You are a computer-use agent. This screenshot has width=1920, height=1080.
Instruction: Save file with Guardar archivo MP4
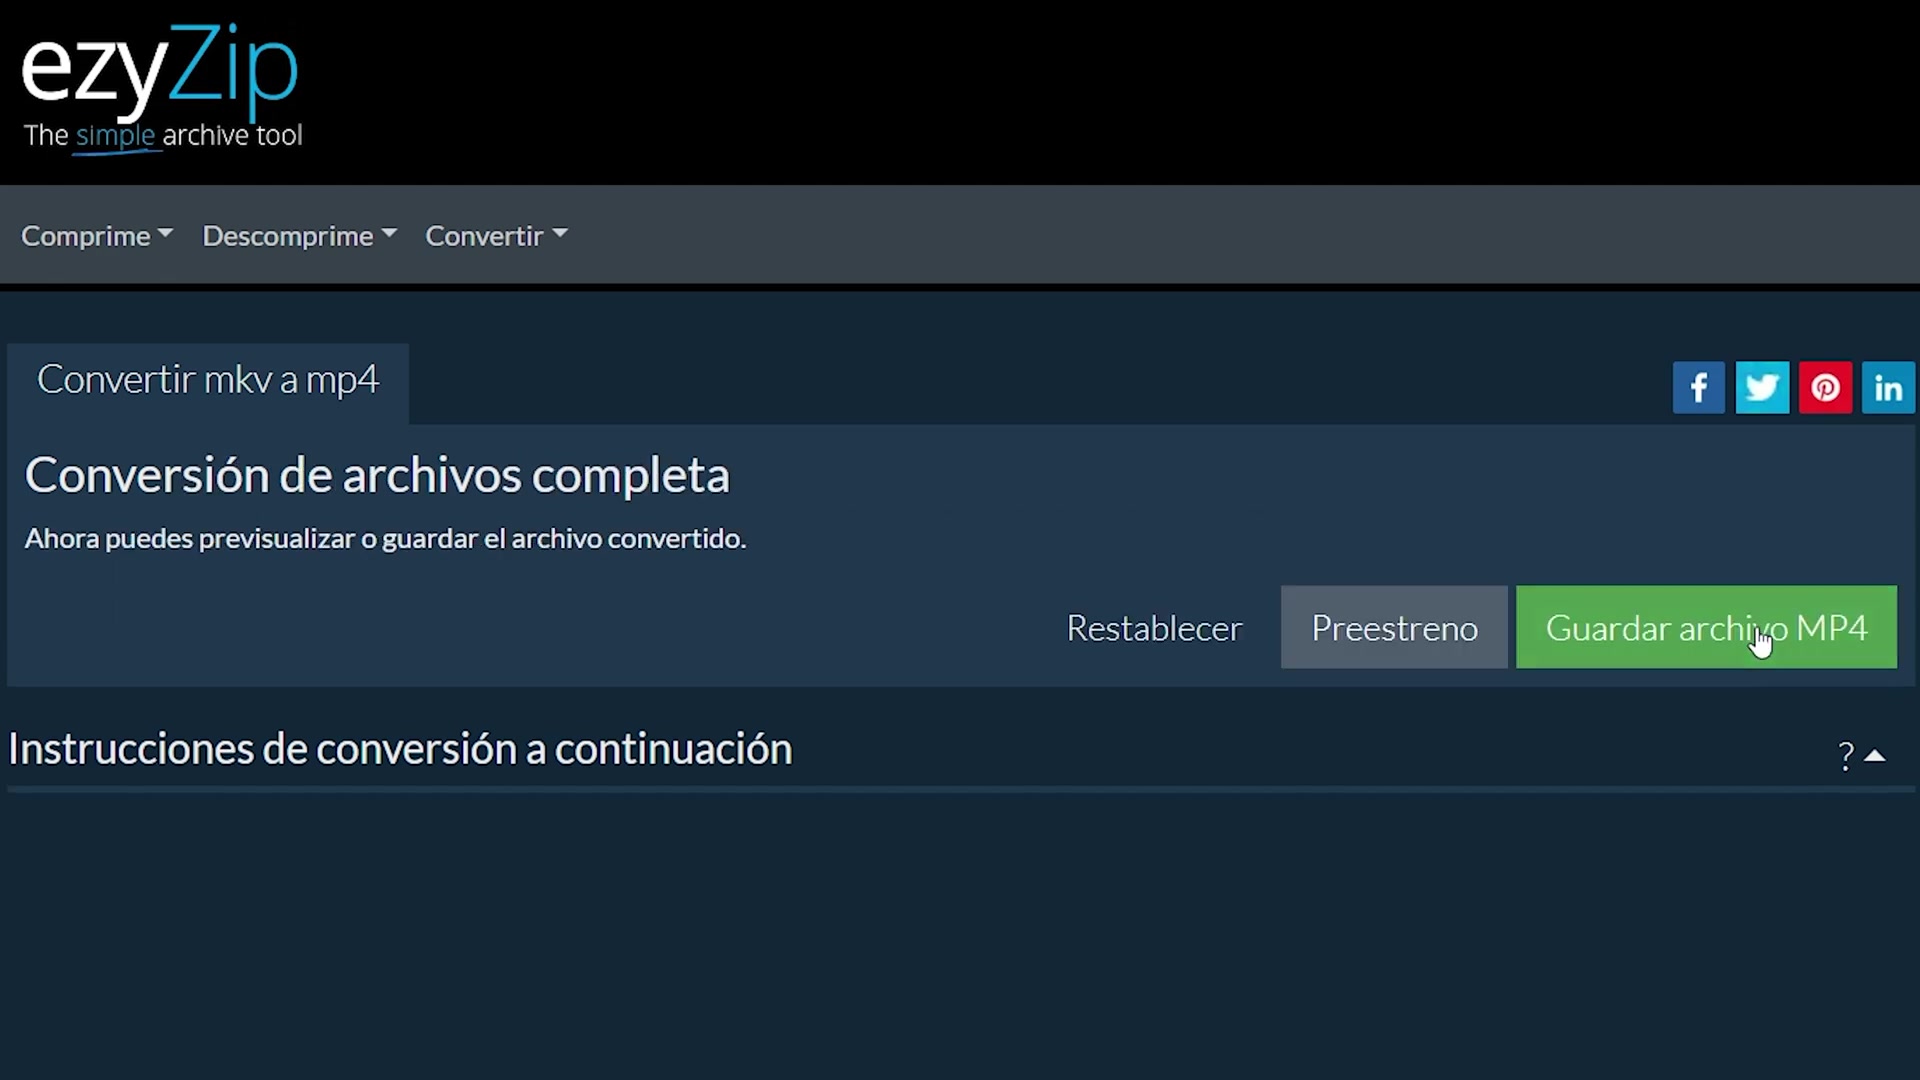point(1706,628)
